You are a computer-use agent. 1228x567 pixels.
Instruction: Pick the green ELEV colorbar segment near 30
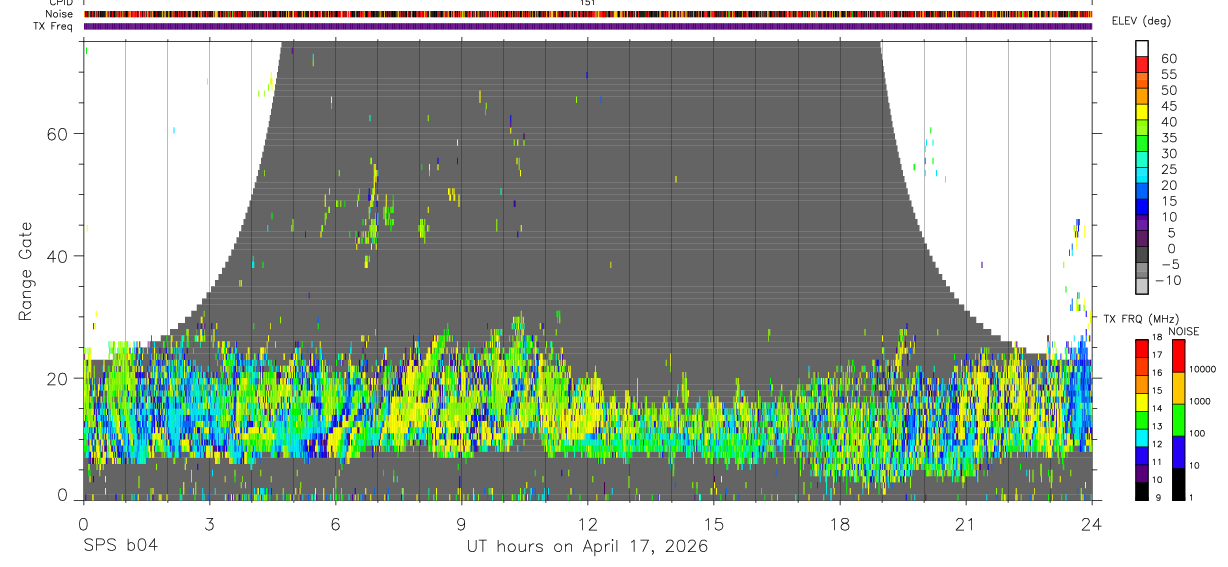[x=1142, y=144]
